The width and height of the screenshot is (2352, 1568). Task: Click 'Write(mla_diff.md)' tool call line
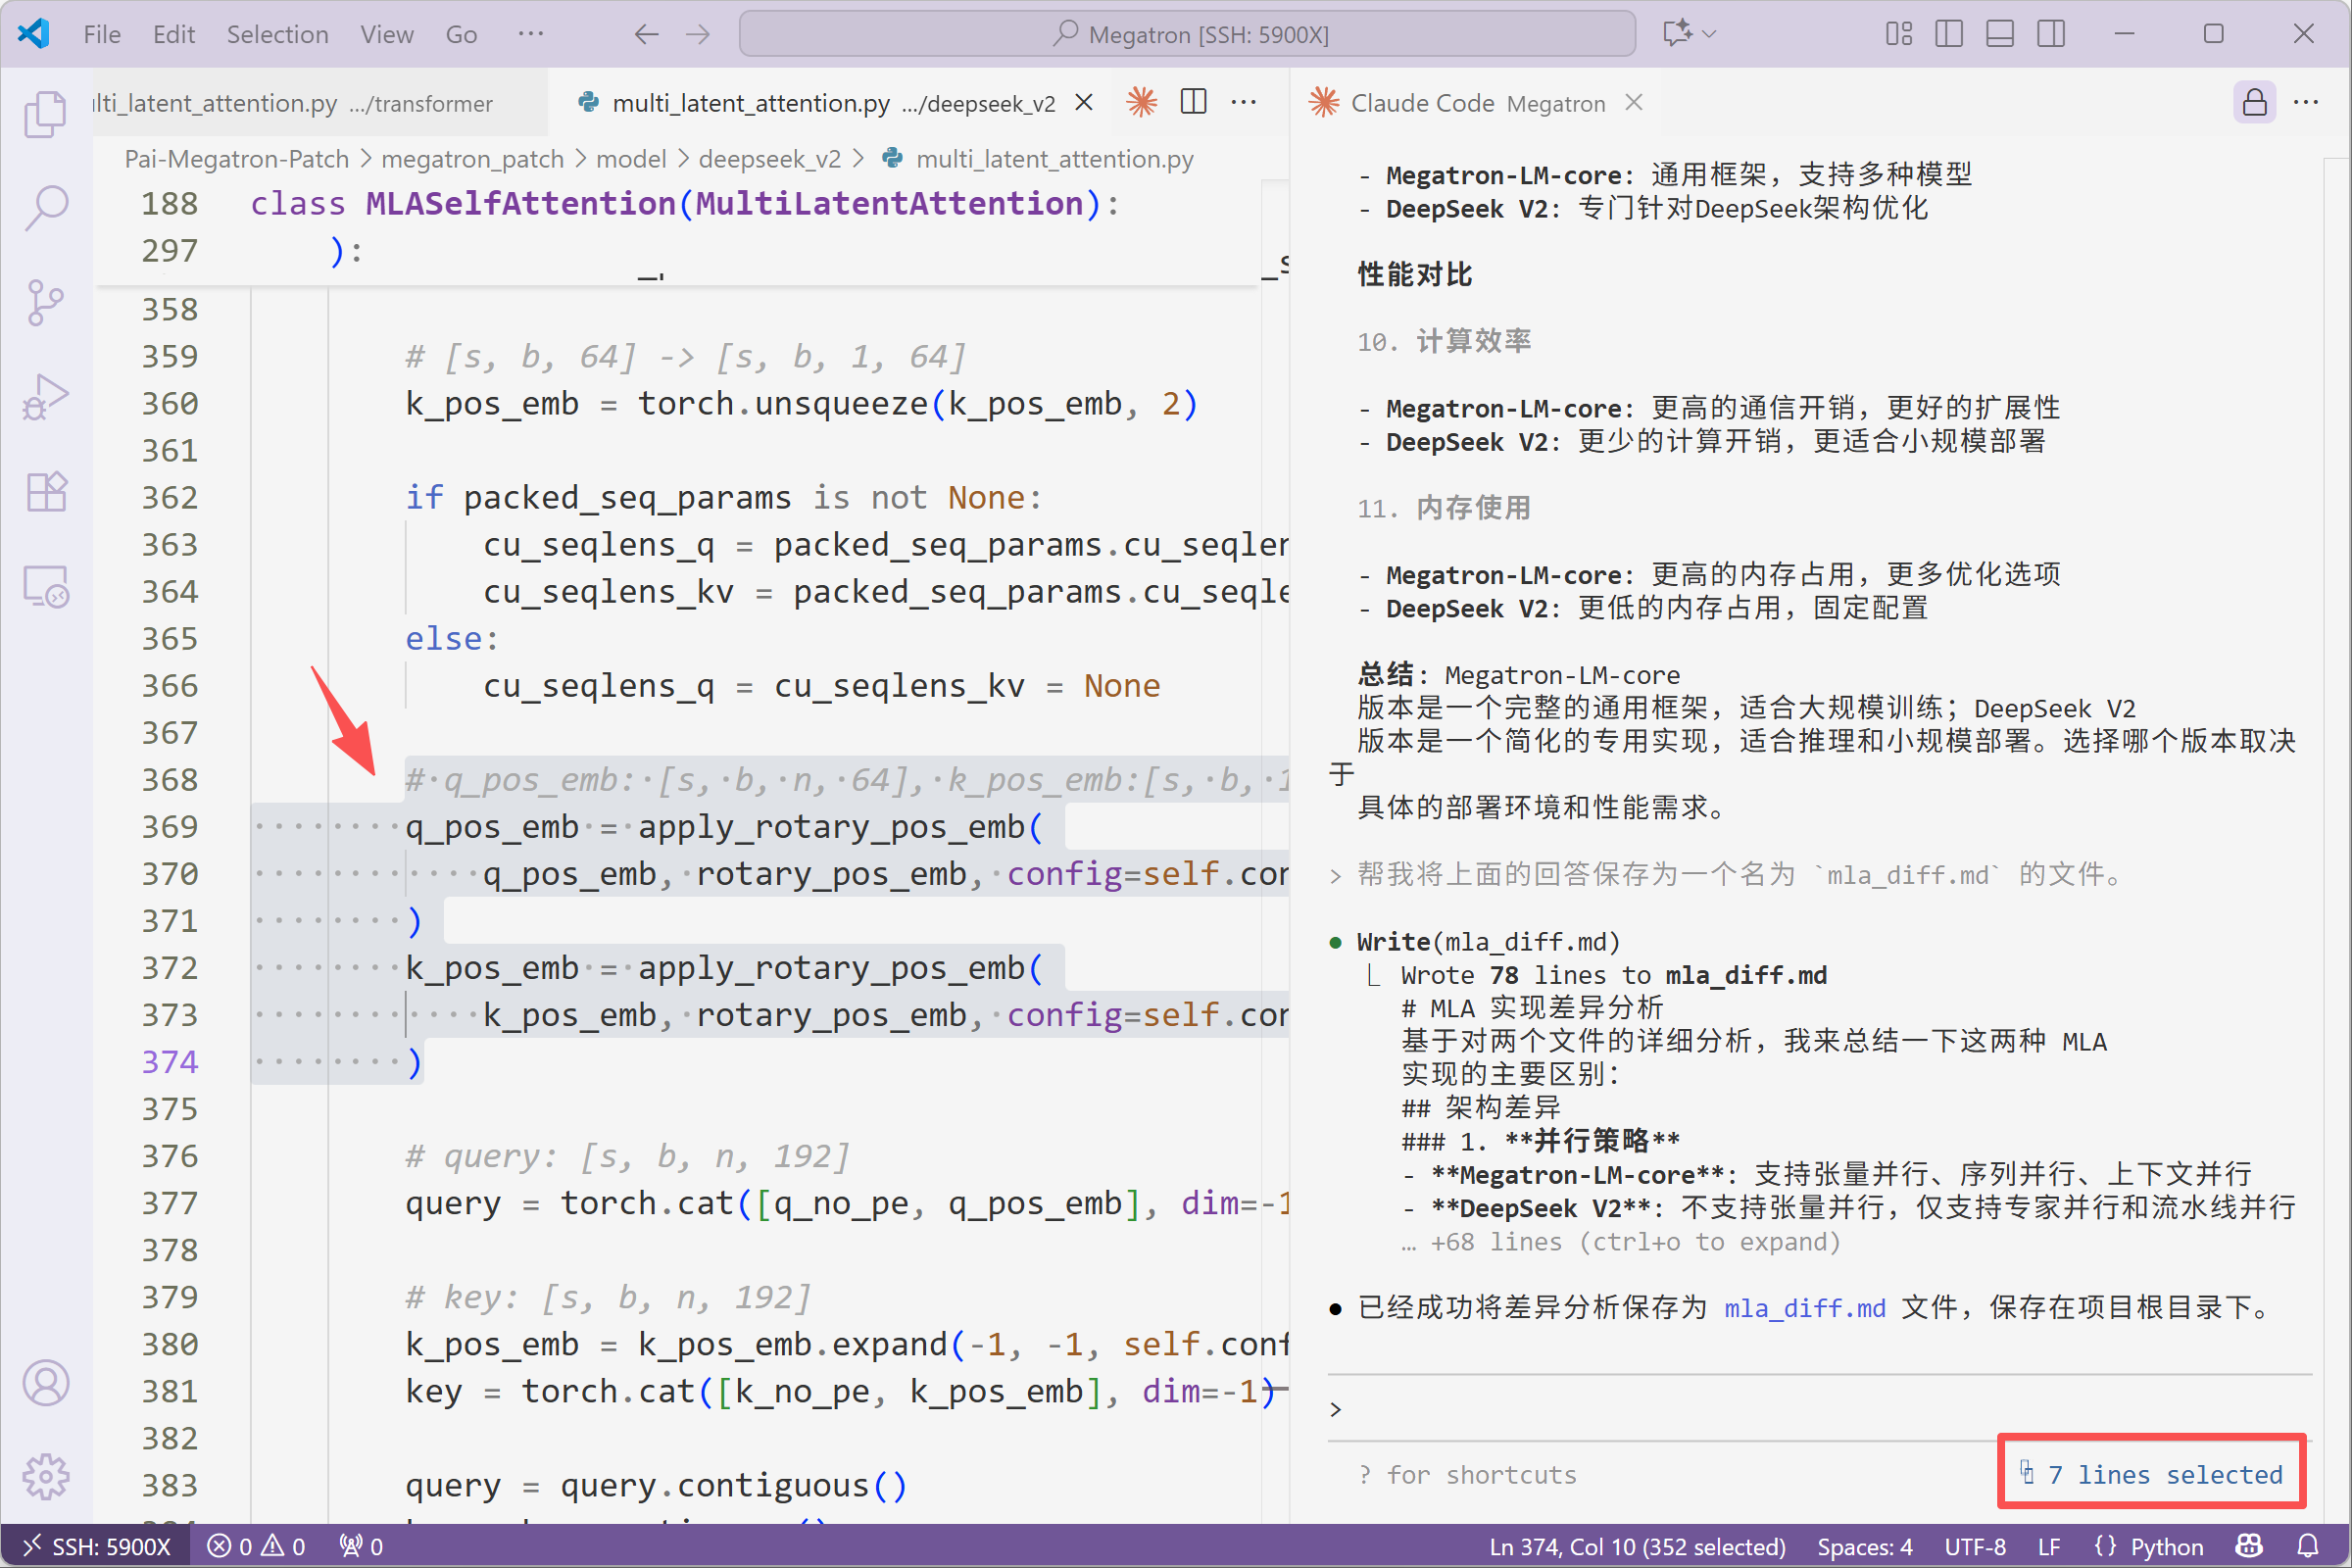tap(1487, 941)
